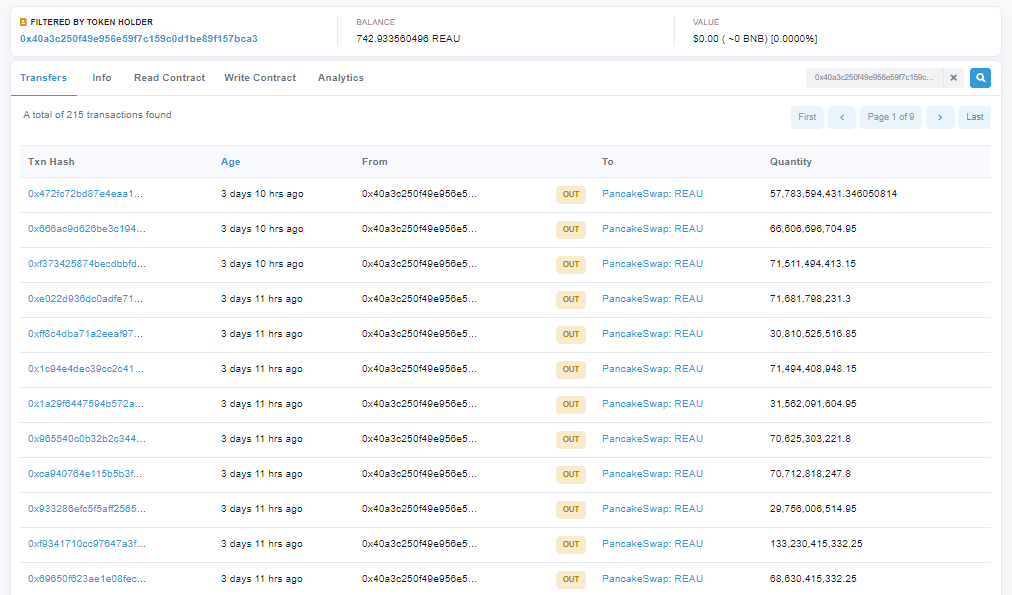Open transaction hash 0x69650f623ae1e08fec

(86, 579)
